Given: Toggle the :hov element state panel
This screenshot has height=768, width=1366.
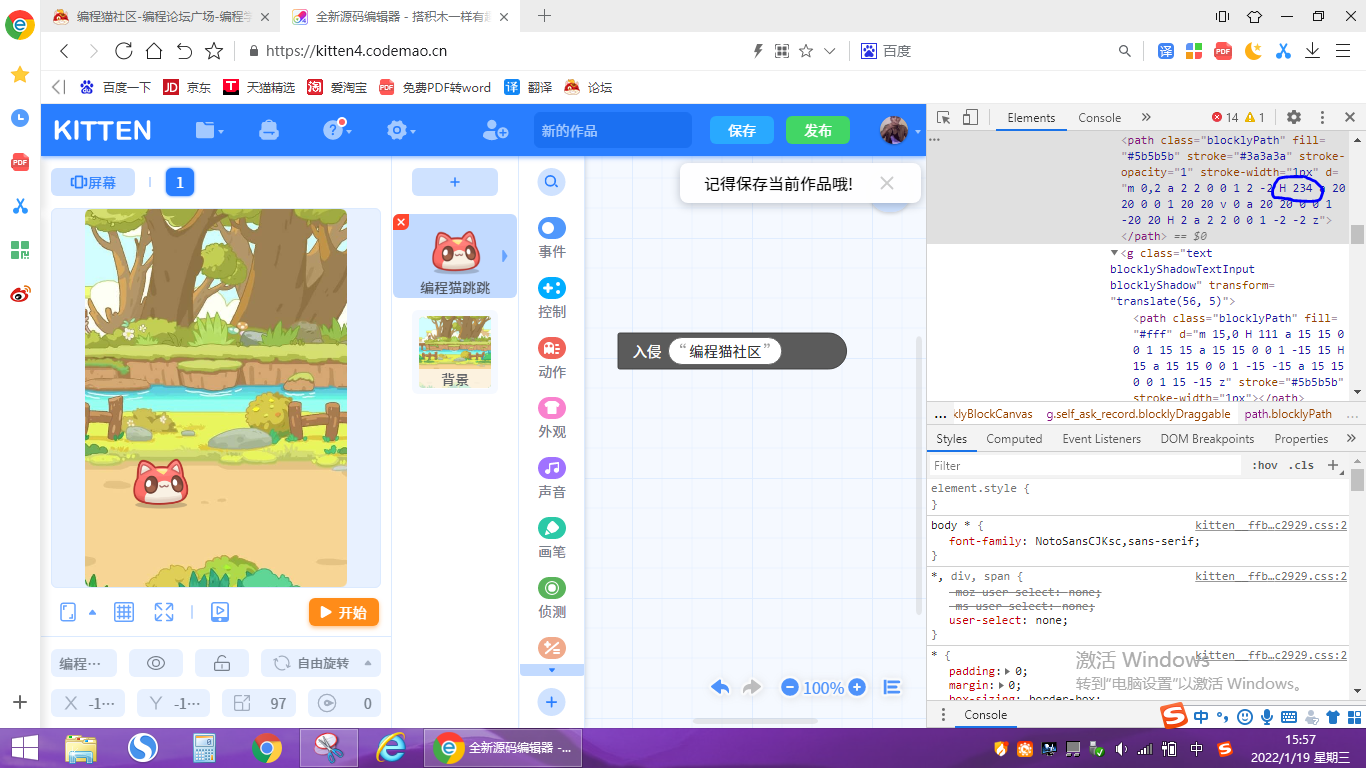Looking at the screenshot, I should click(1265, 465).
